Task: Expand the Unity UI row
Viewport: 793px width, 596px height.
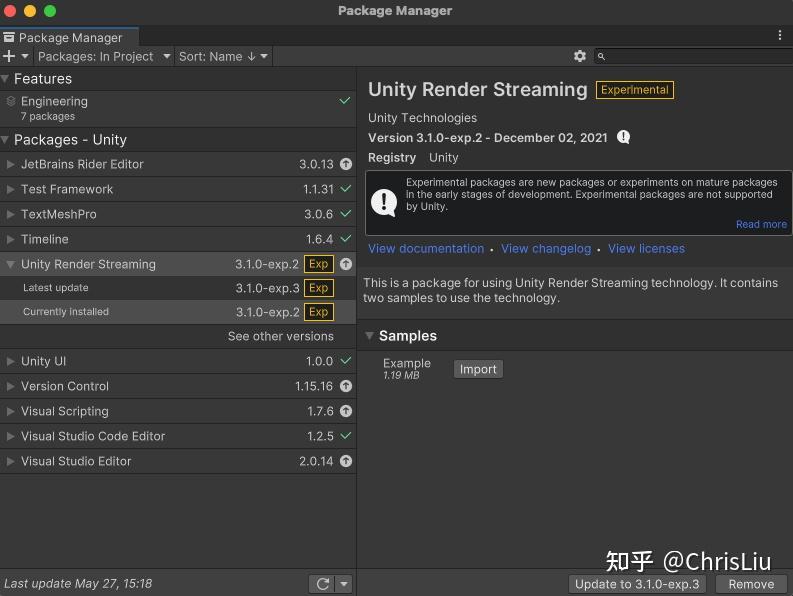Action: (x=10, y=361)
